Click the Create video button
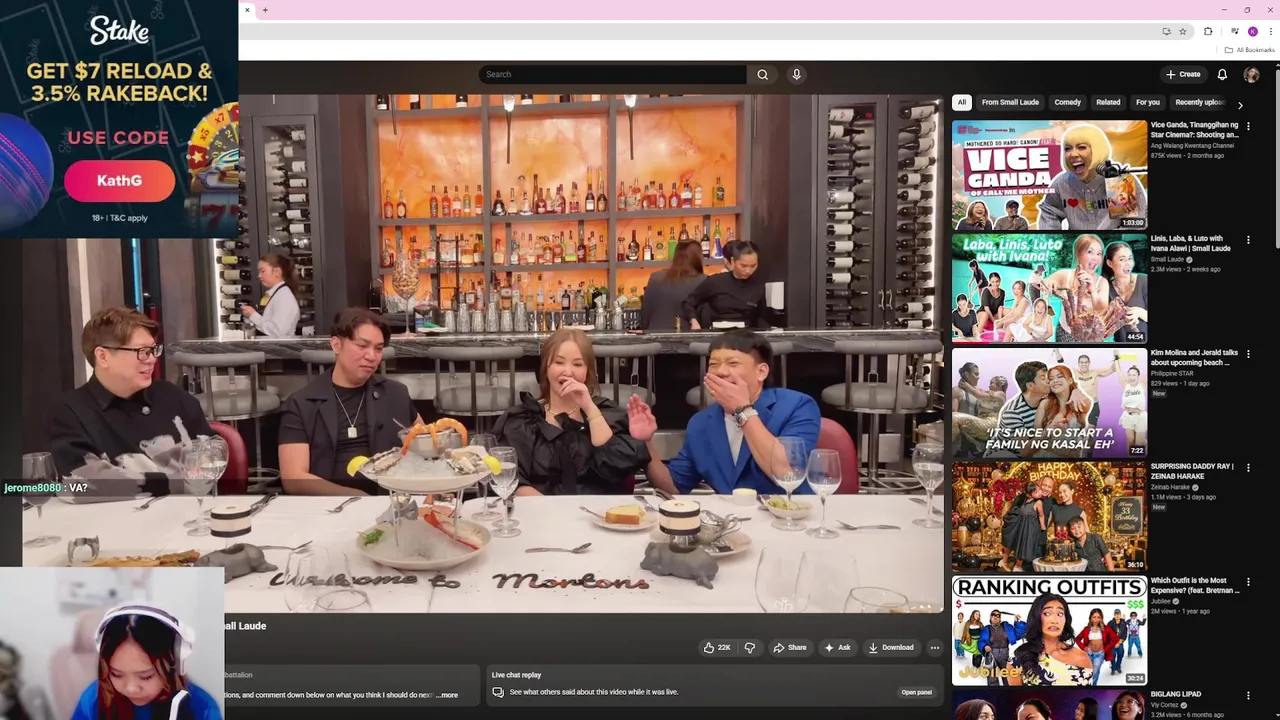1280x720 pixels. coord(1183,74)
